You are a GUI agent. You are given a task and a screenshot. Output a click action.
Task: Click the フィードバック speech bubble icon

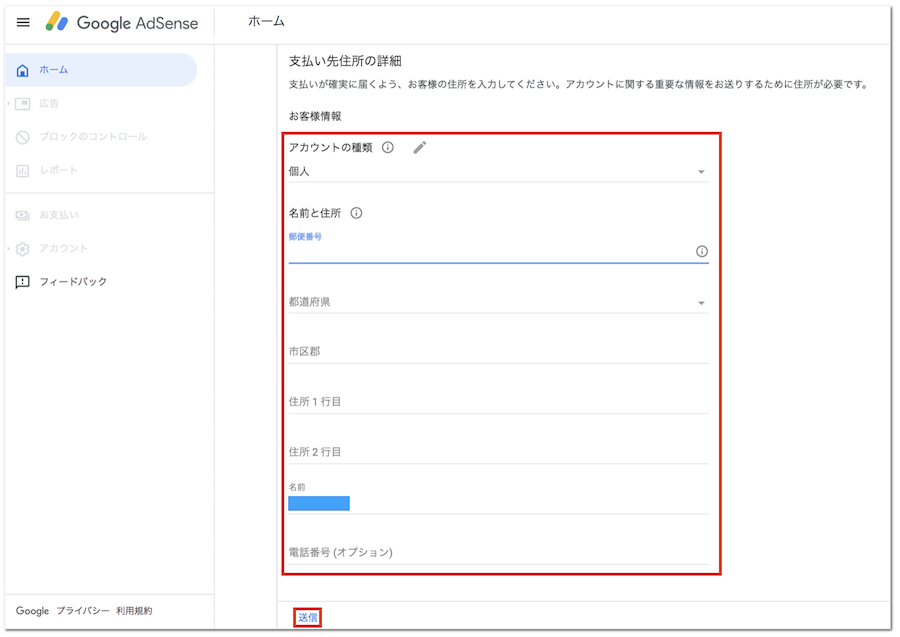(x=23, y=282)
